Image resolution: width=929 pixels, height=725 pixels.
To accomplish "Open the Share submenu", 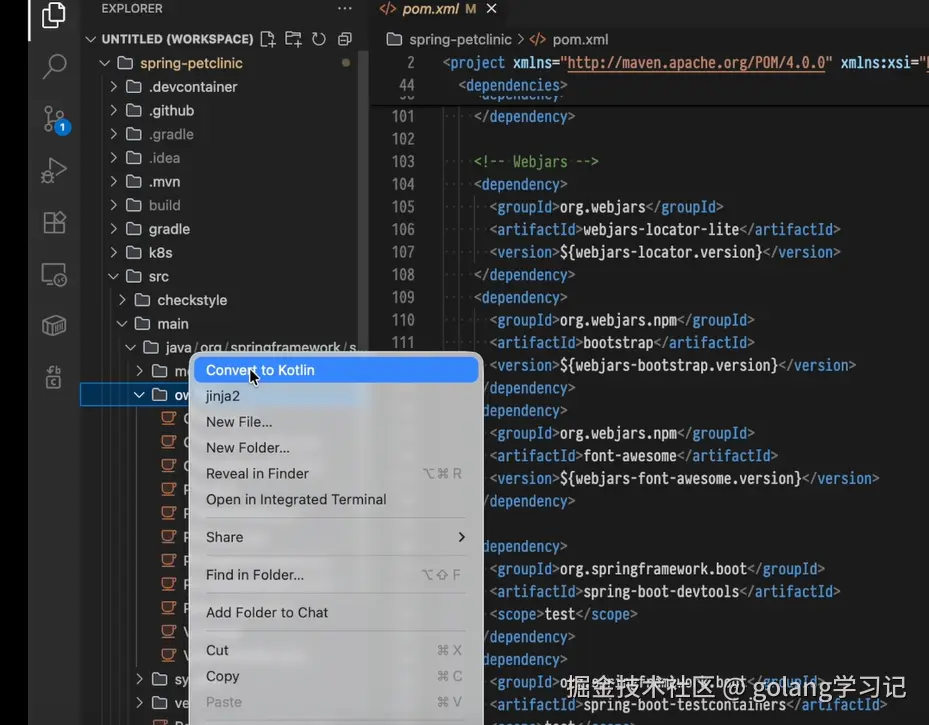I will click(336, 537).
